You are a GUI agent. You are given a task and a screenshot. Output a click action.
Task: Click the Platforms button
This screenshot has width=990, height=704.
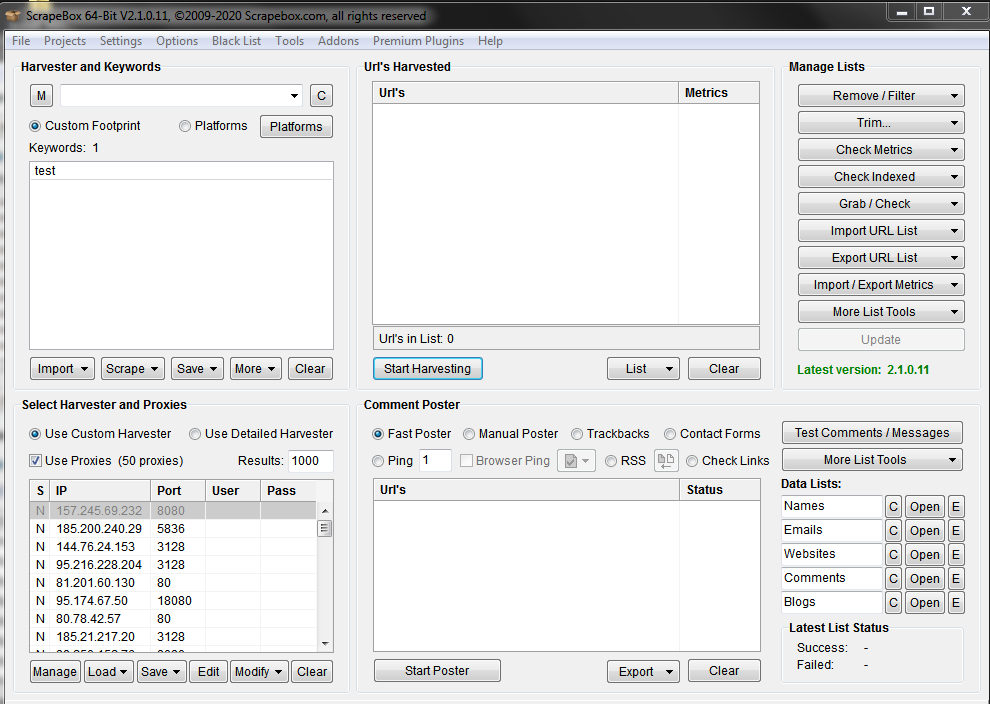(x=296, y=127)
